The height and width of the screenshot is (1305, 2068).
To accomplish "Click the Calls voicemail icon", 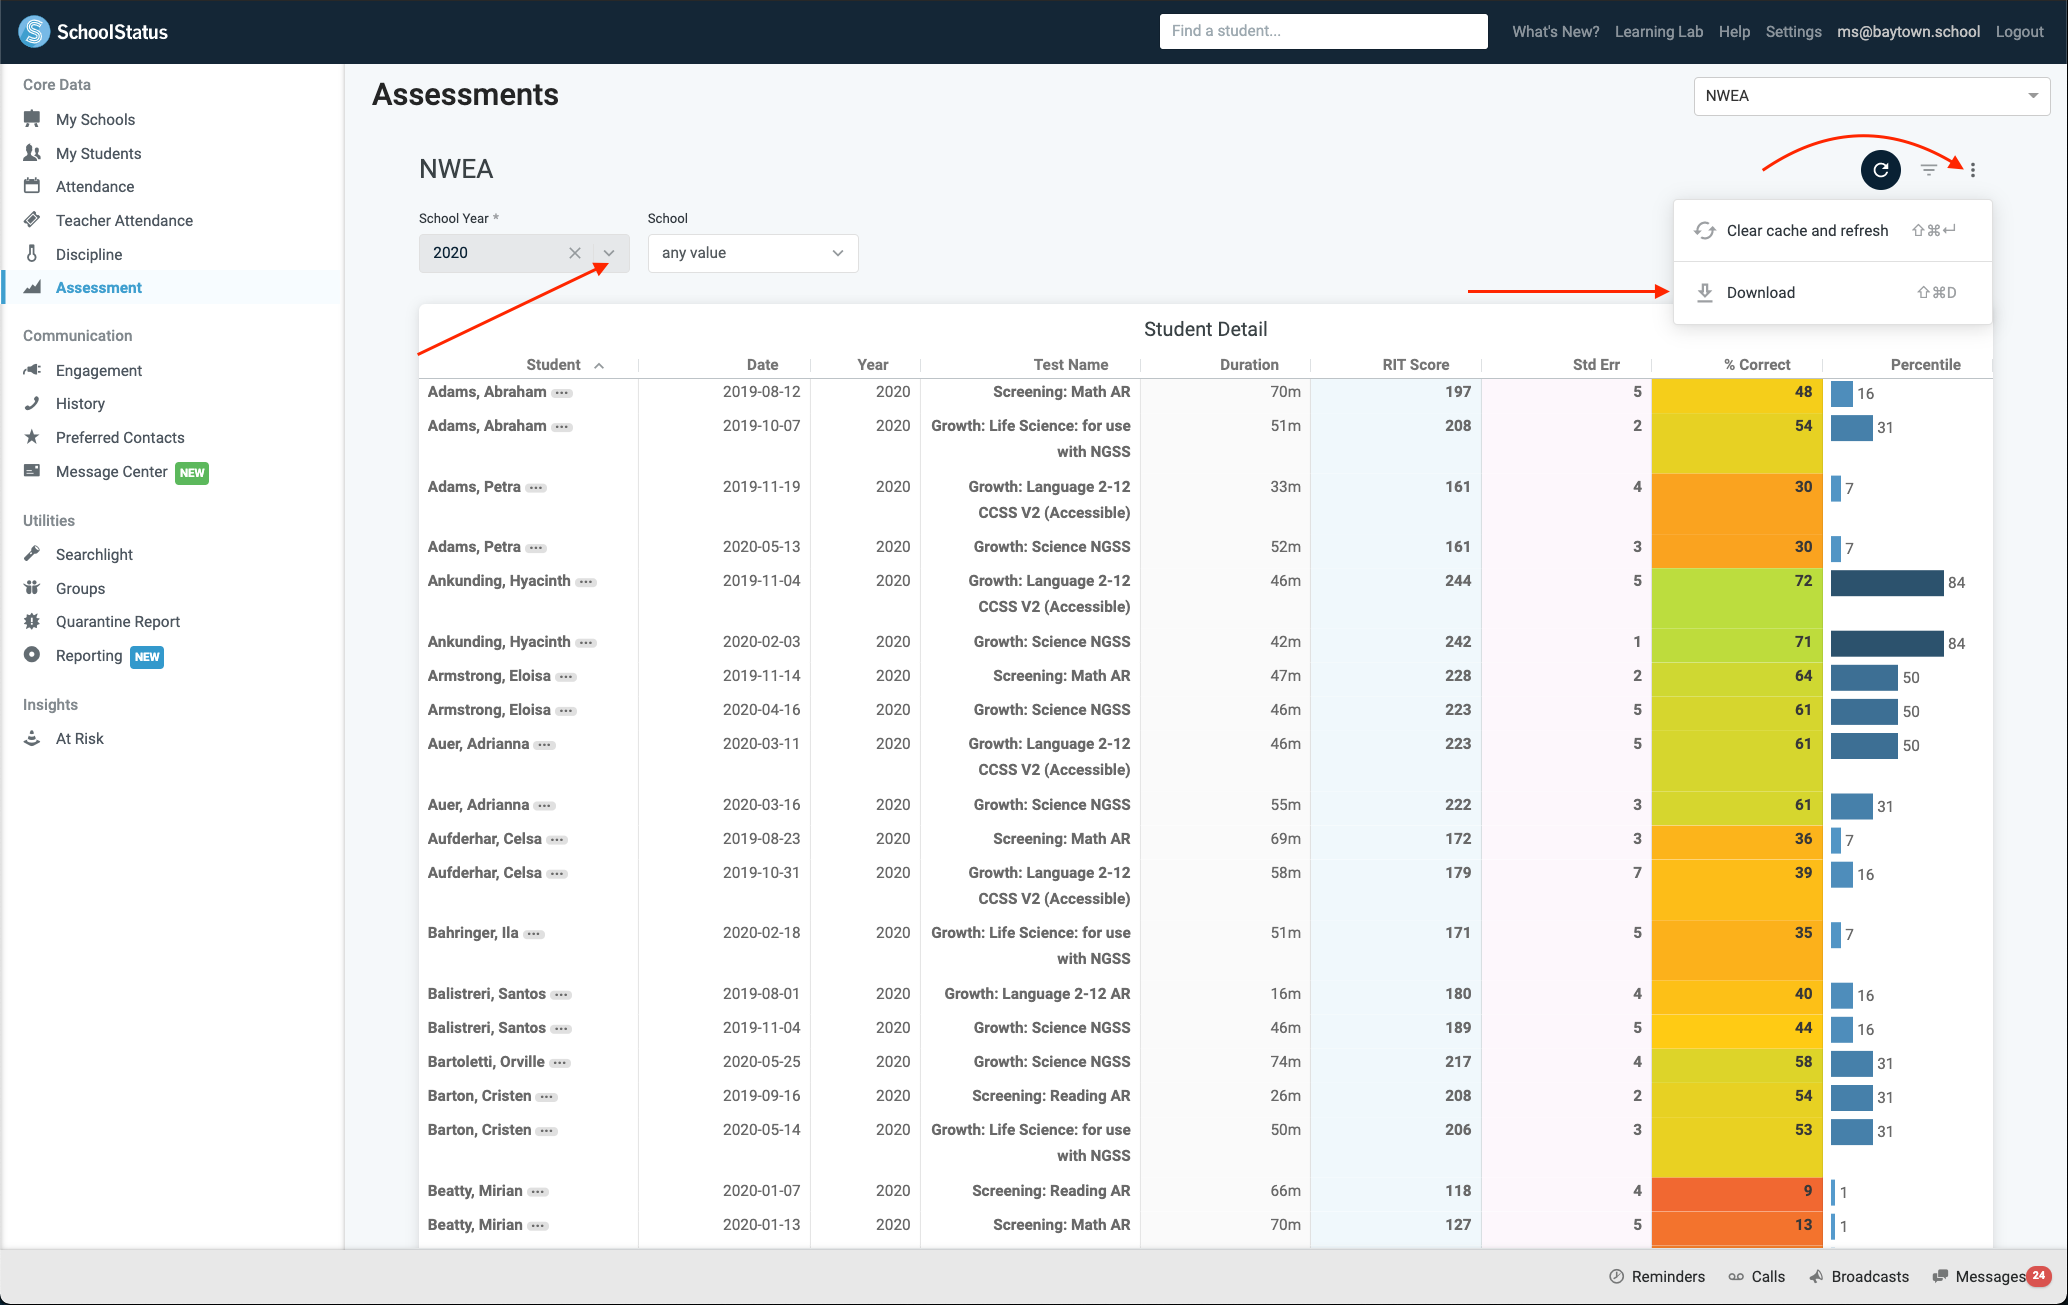I will [x=1736, y=1277].
